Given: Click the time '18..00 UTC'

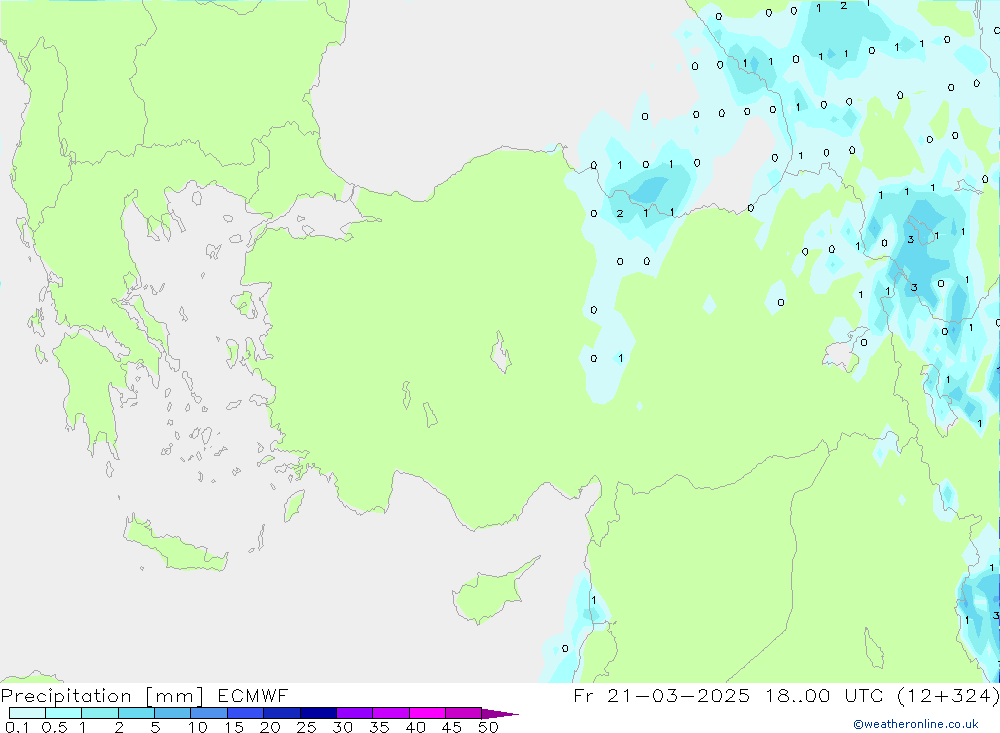Looking at the screenshot, I should coord(827,695).
